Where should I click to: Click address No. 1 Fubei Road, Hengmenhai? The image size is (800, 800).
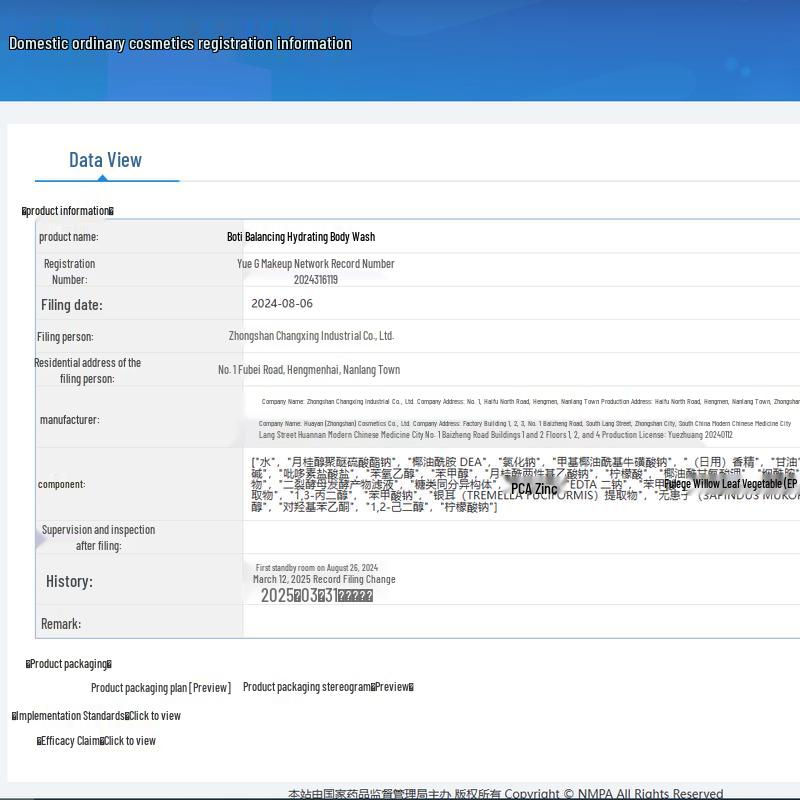click(309, 370)
